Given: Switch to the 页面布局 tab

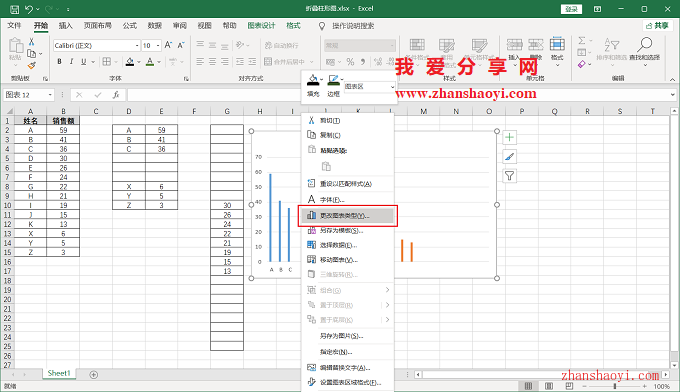Looking at the screenshot, I should pyautogui.click(x=98, y=26).
